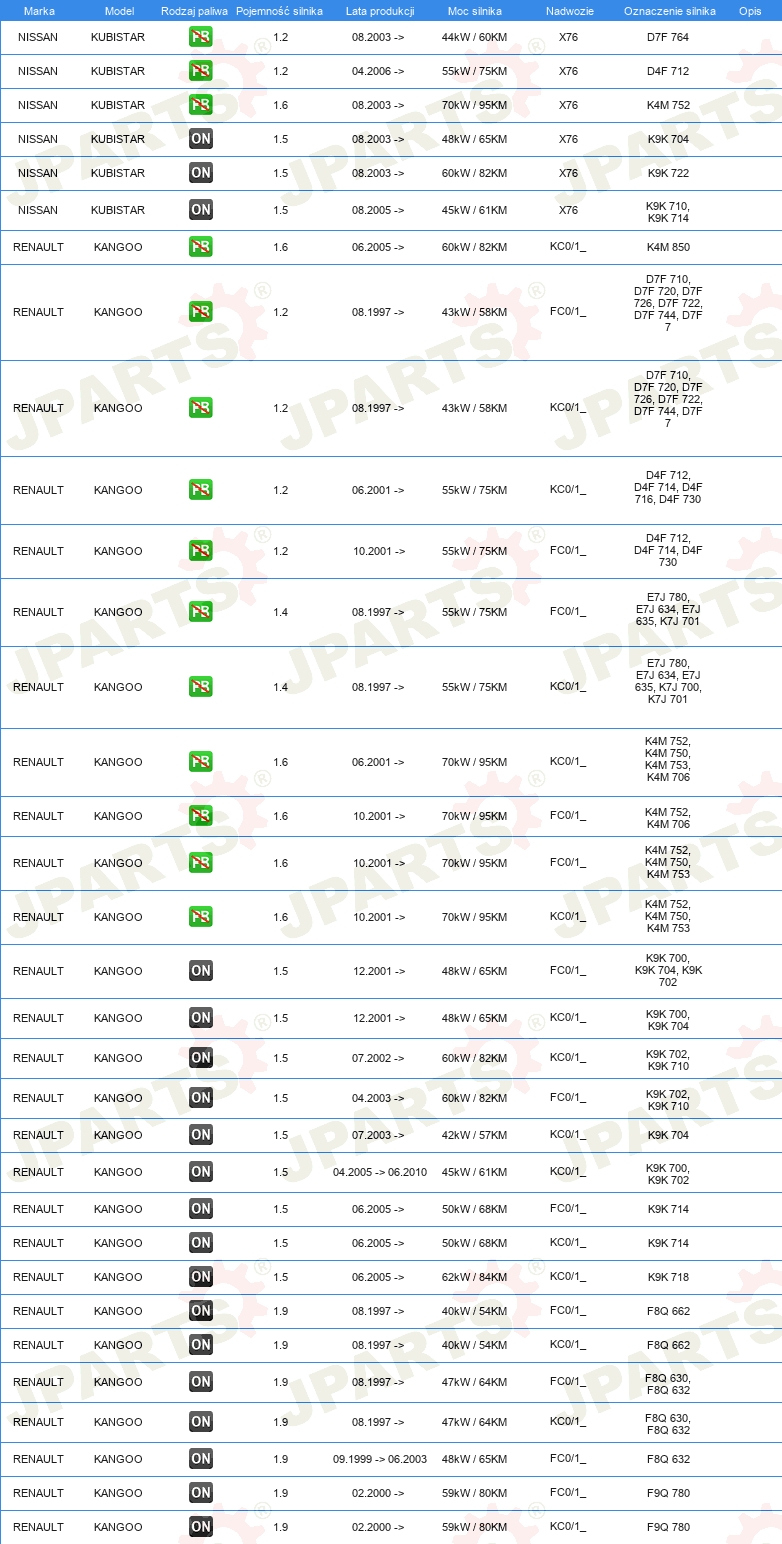Screen dimensions: 782x1544
Task: Click the petrol icon in the Kangoo 43kW FC0/1_ row
Action: 201,312
